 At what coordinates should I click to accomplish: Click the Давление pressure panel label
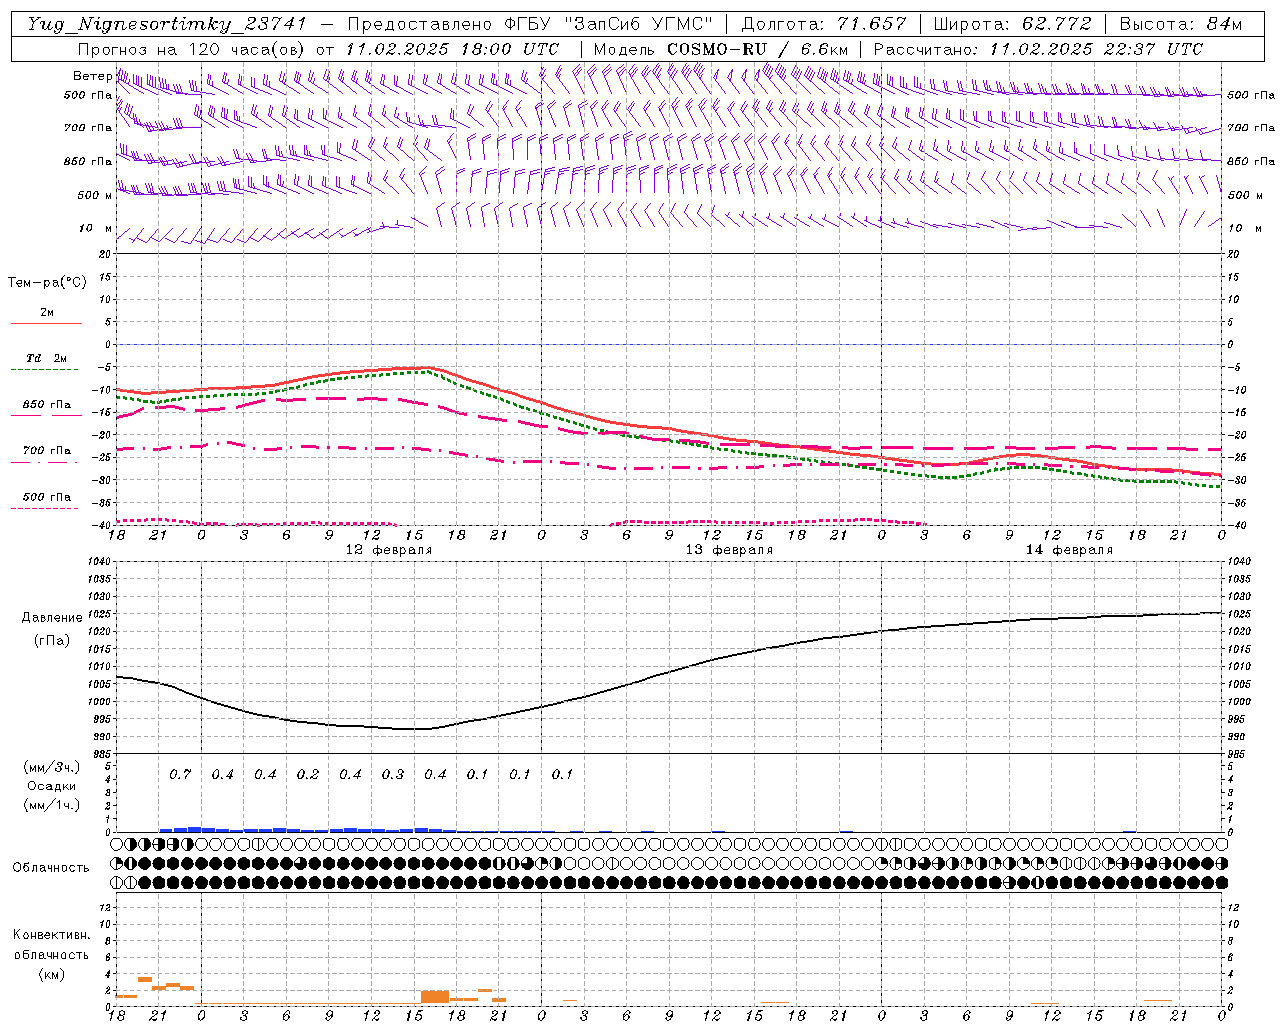point(52,618)
